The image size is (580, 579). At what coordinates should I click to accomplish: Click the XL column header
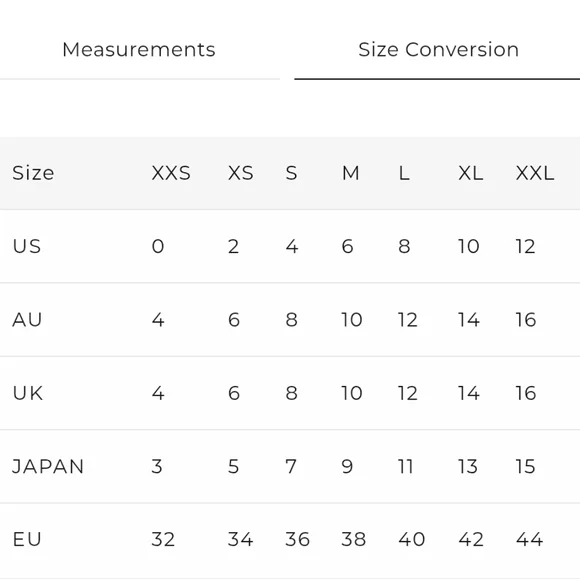[471, 173]
